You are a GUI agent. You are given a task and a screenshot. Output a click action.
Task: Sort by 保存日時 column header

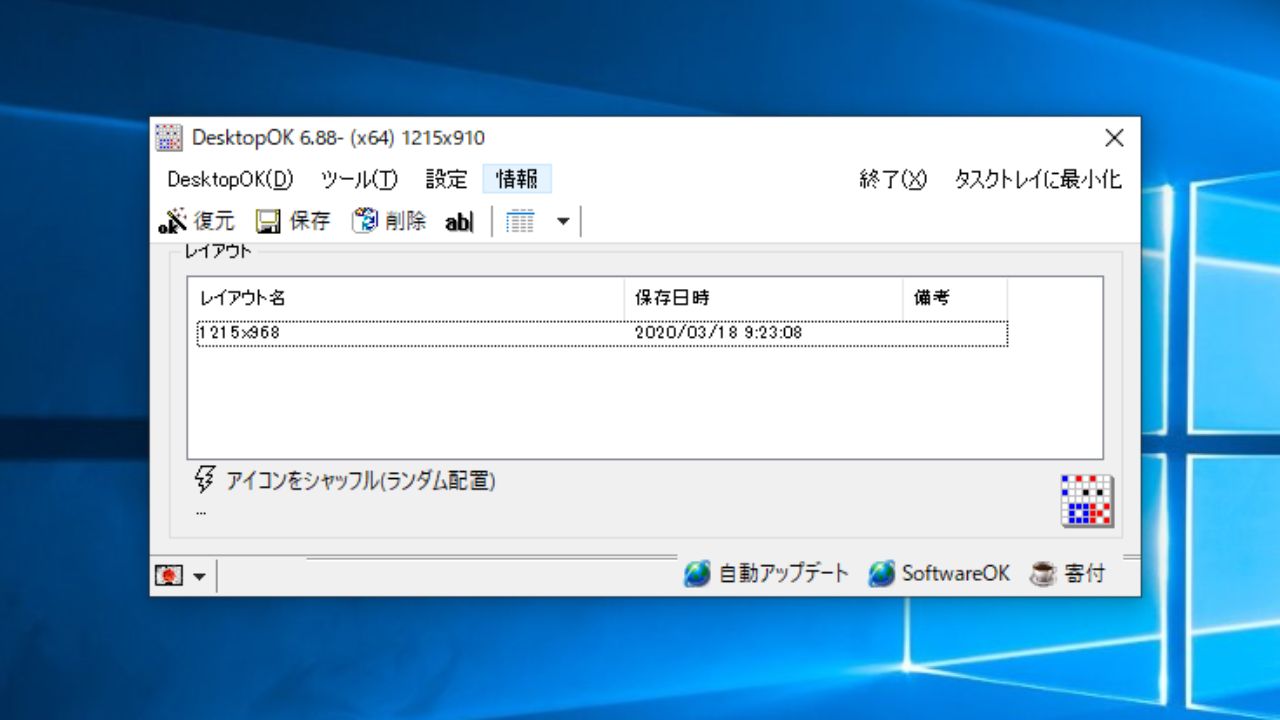pyautogui.click(x=764, y=298)
